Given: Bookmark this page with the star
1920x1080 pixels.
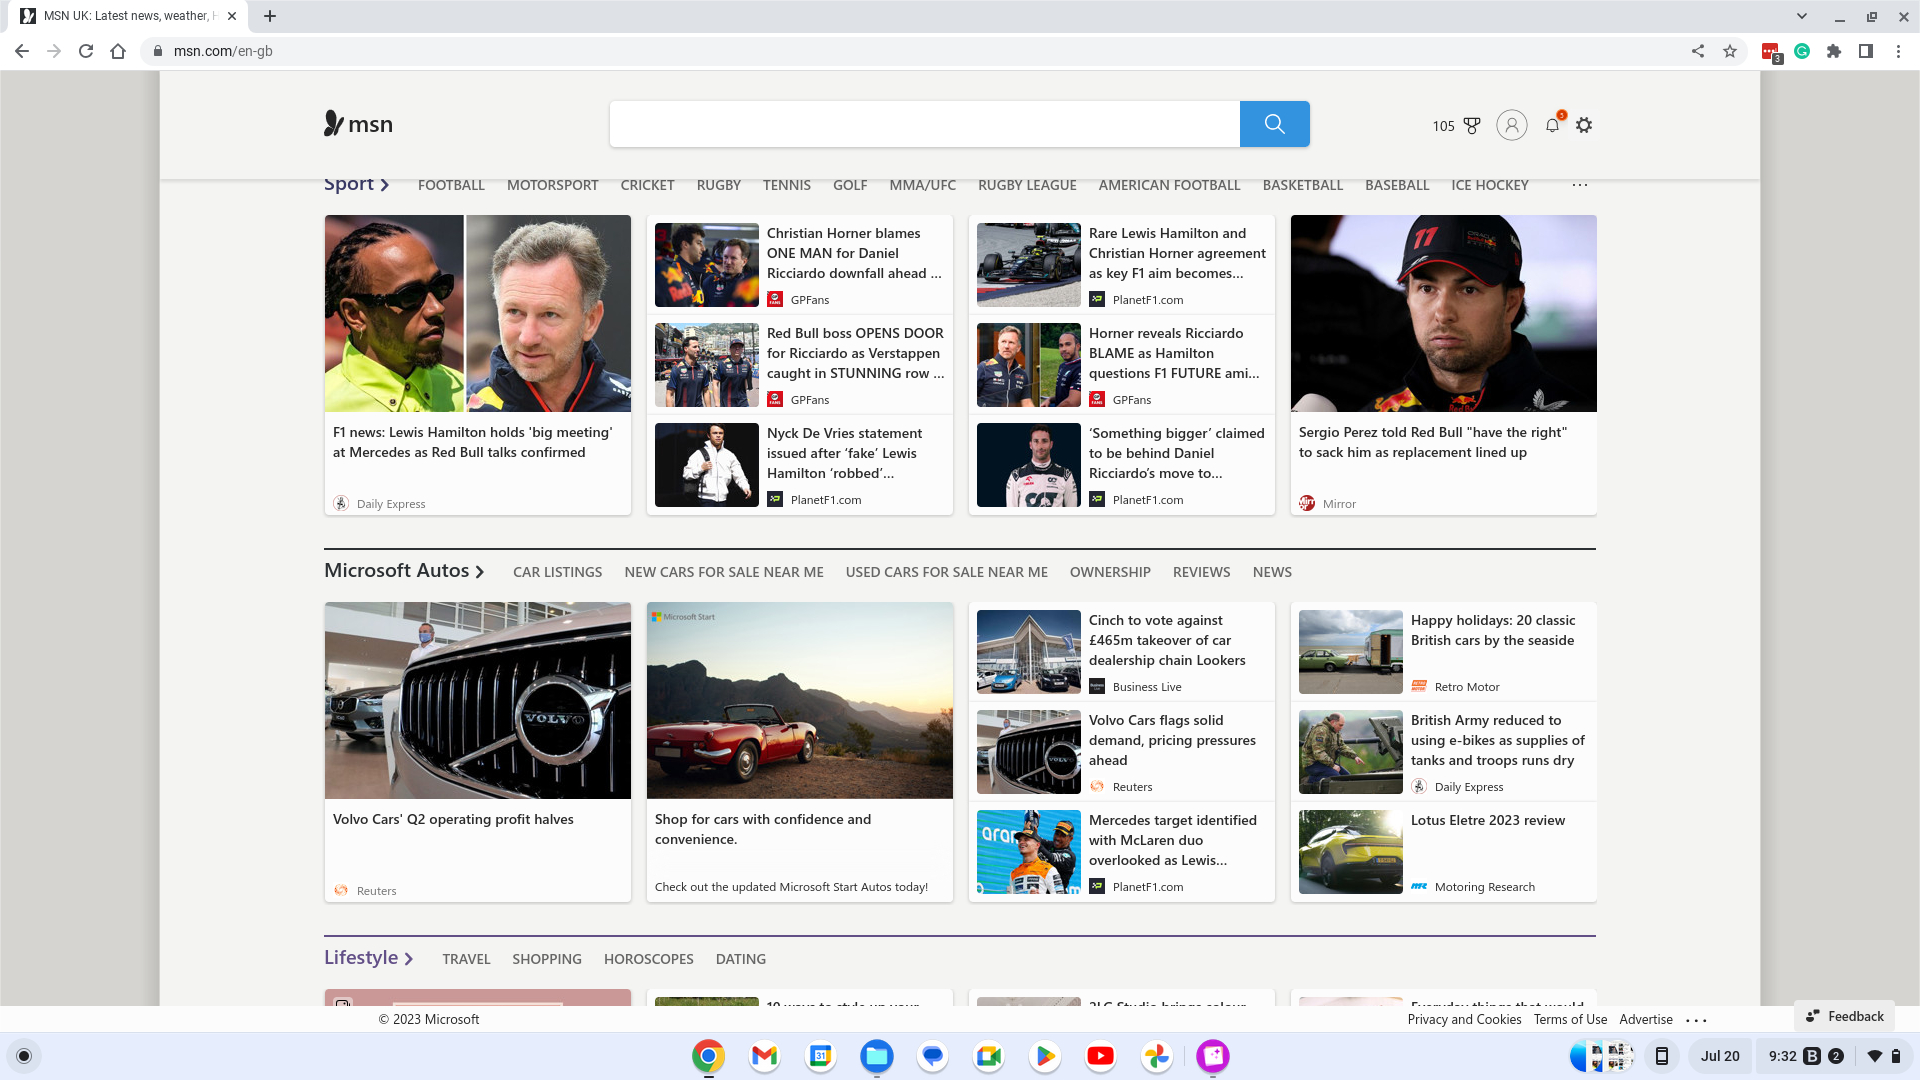Looking at the screenshot, I should [x=1730, y=51].
